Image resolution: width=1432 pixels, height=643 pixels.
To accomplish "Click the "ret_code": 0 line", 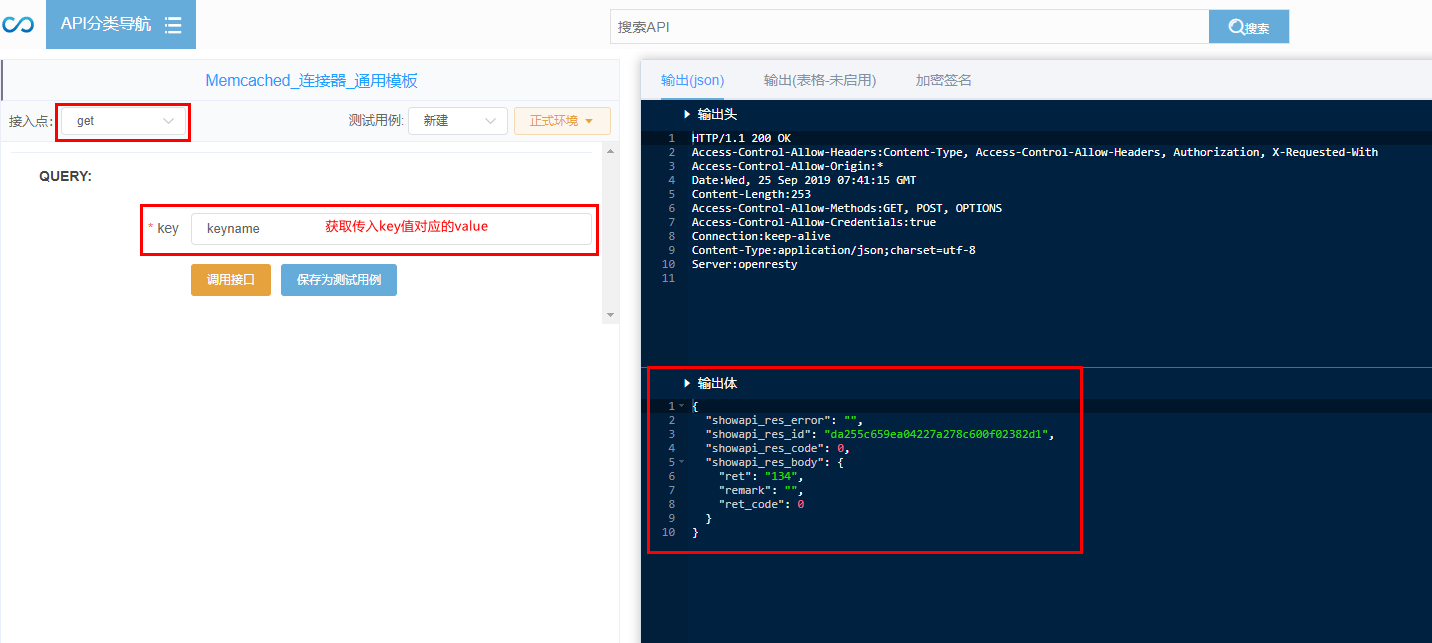I will (761, 505).
